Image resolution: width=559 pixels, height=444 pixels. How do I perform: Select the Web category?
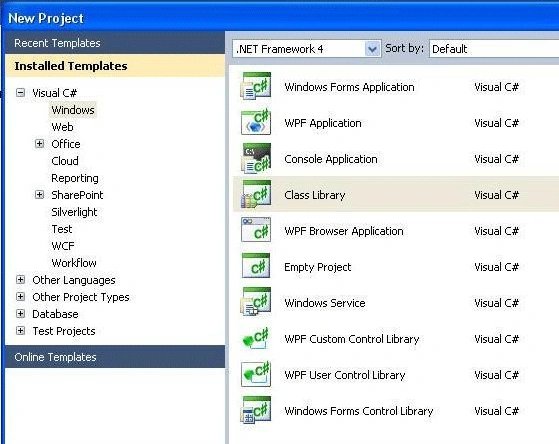pos(62,127)
